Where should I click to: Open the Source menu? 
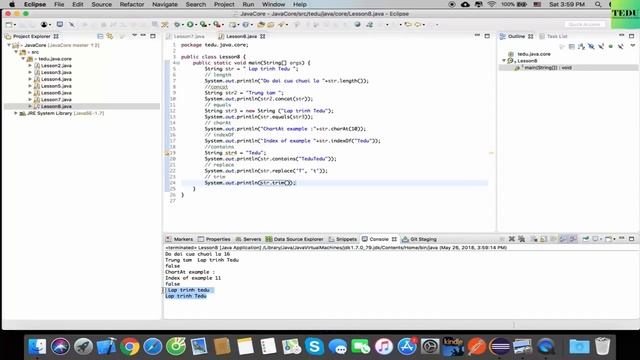pyautogui.click(x=102, y=4)
